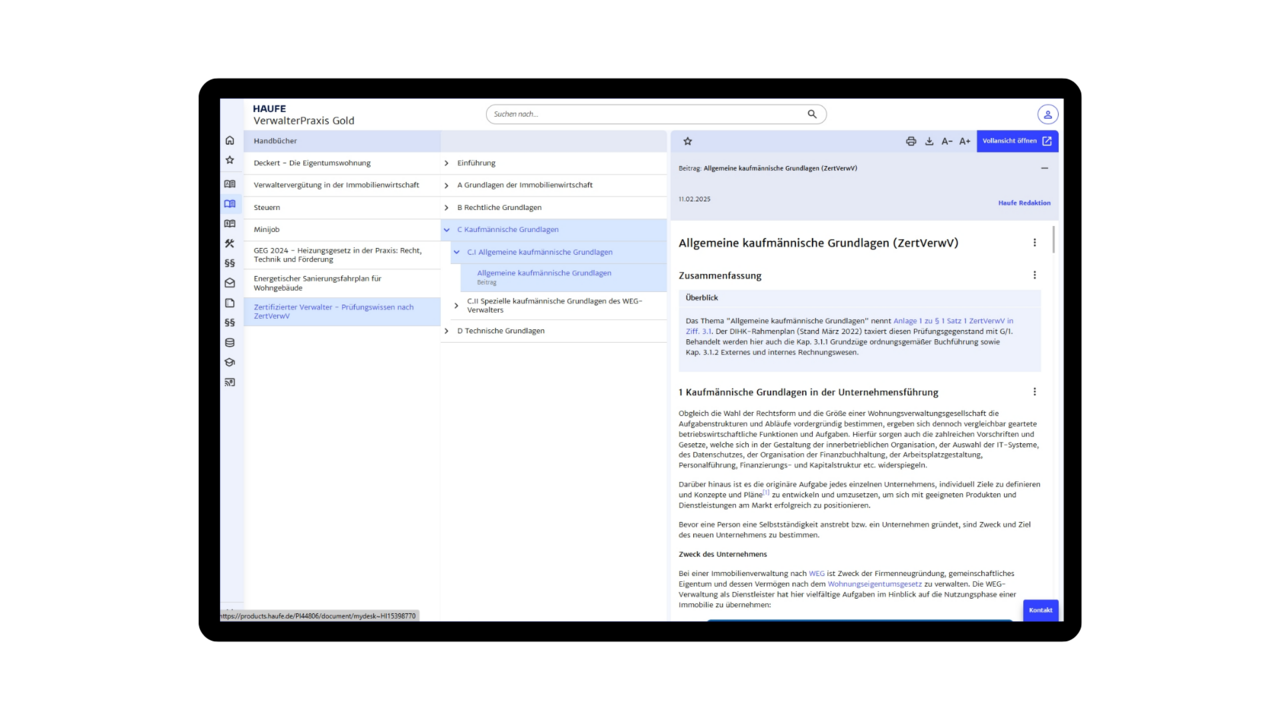Go to home via sidebar house icon

230,141
